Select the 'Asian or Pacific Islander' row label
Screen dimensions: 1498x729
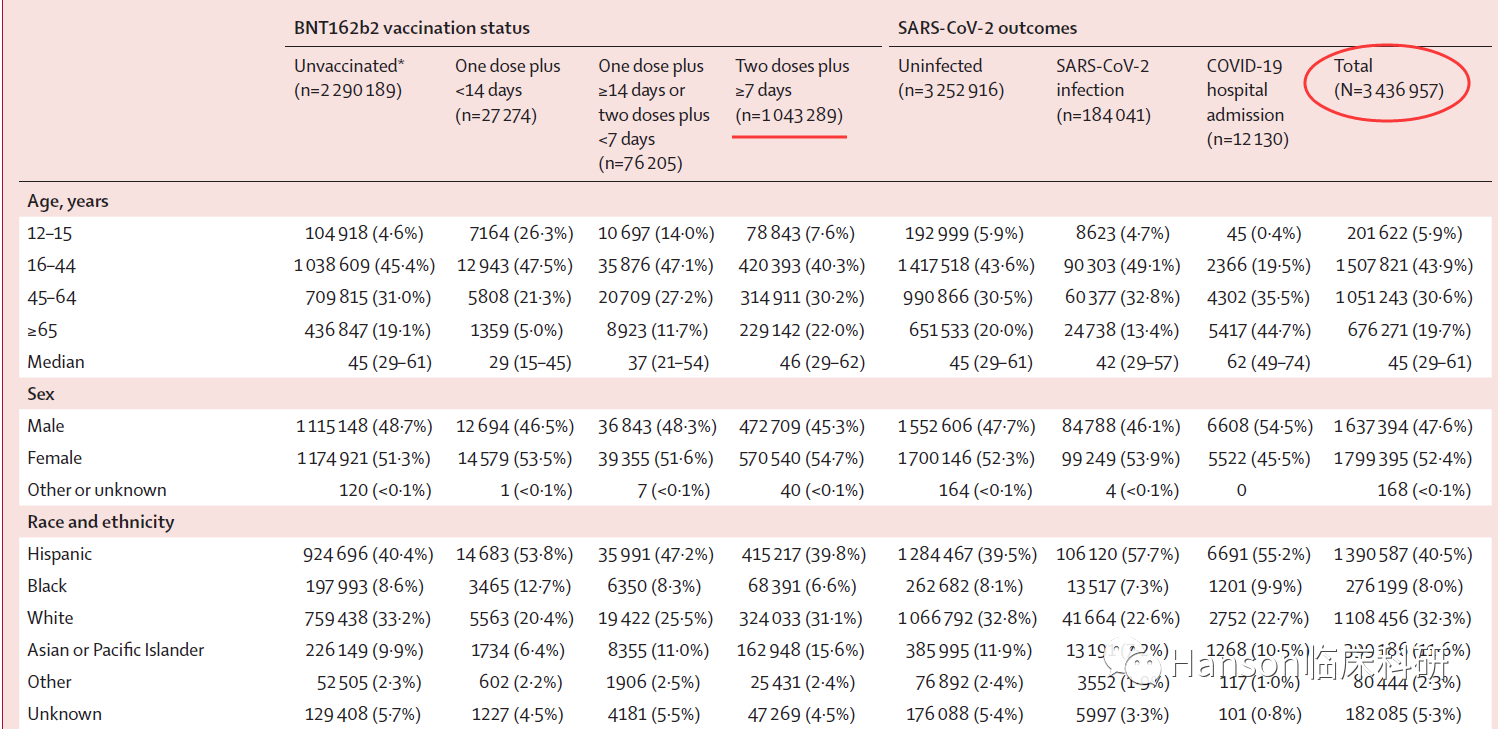tap(116, 650)
